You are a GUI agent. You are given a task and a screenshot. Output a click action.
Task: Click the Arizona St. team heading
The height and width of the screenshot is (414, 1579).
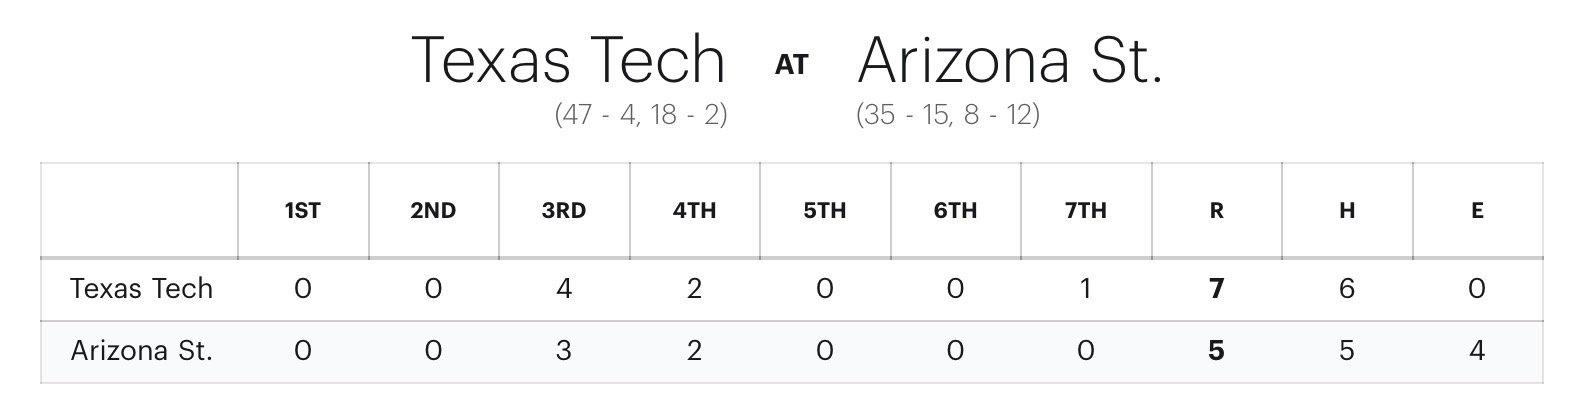click(x=1010, y=60)
